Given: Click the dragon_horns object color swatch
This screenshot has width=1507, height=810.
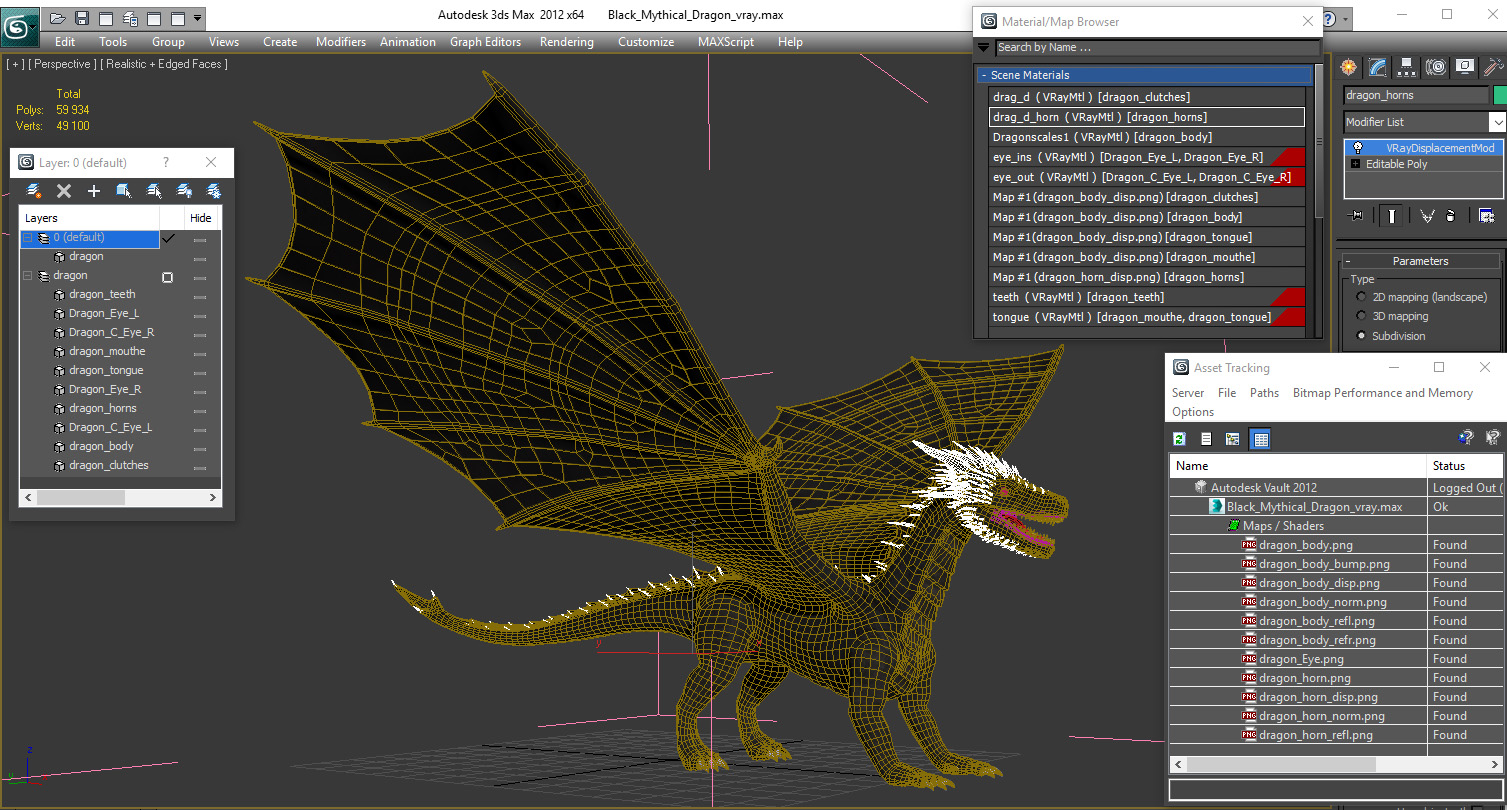Looking at the screenshot, I should 1499,95.
